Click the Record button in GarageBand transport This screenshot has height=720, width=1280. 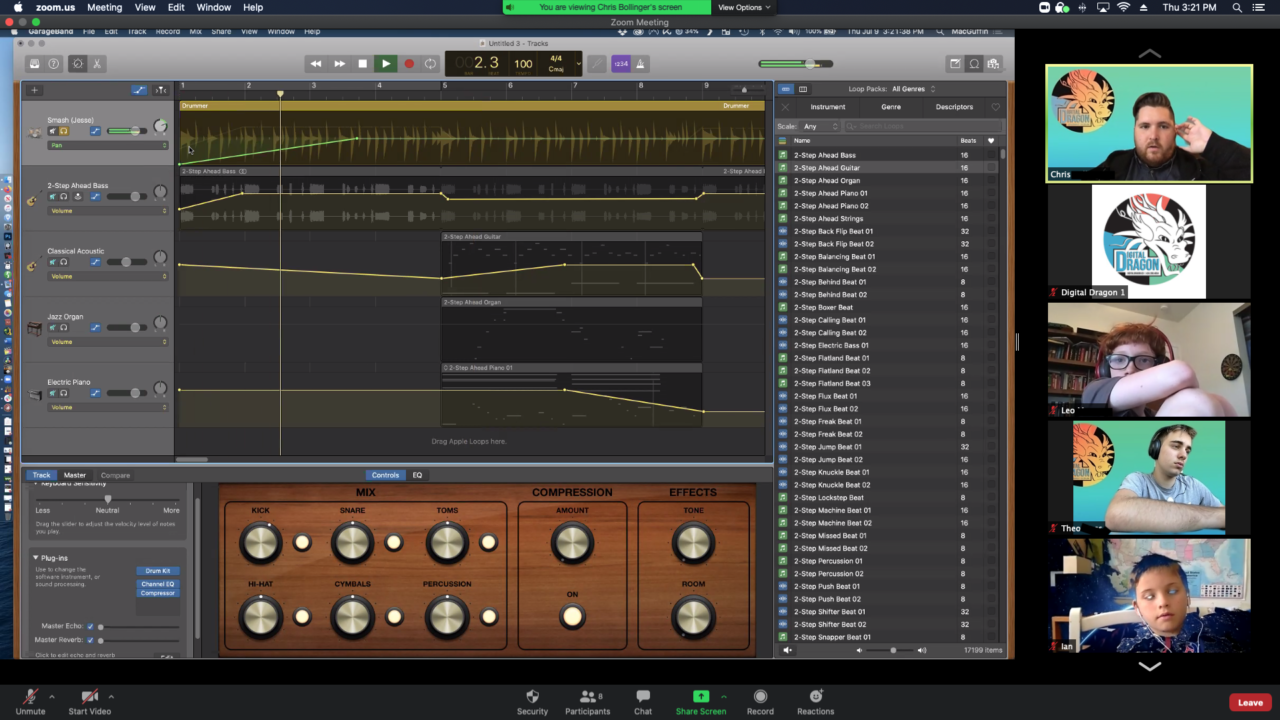click(408, 64)
